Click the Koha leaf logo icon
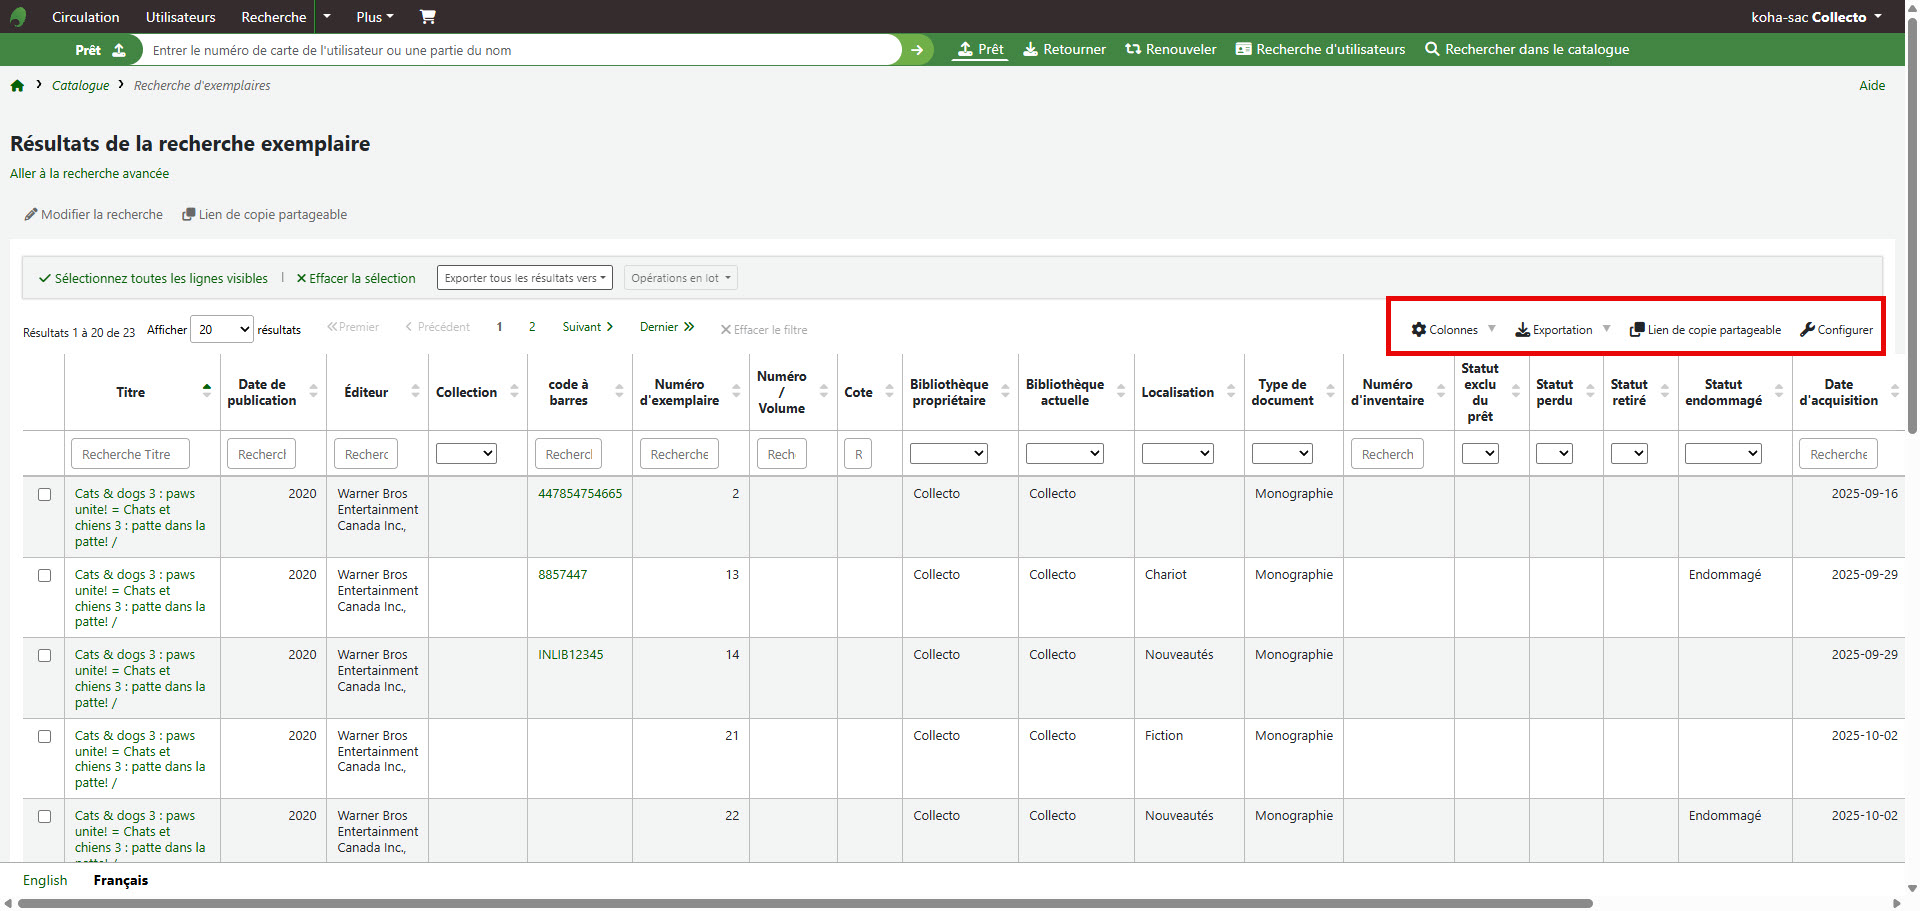 18,17
